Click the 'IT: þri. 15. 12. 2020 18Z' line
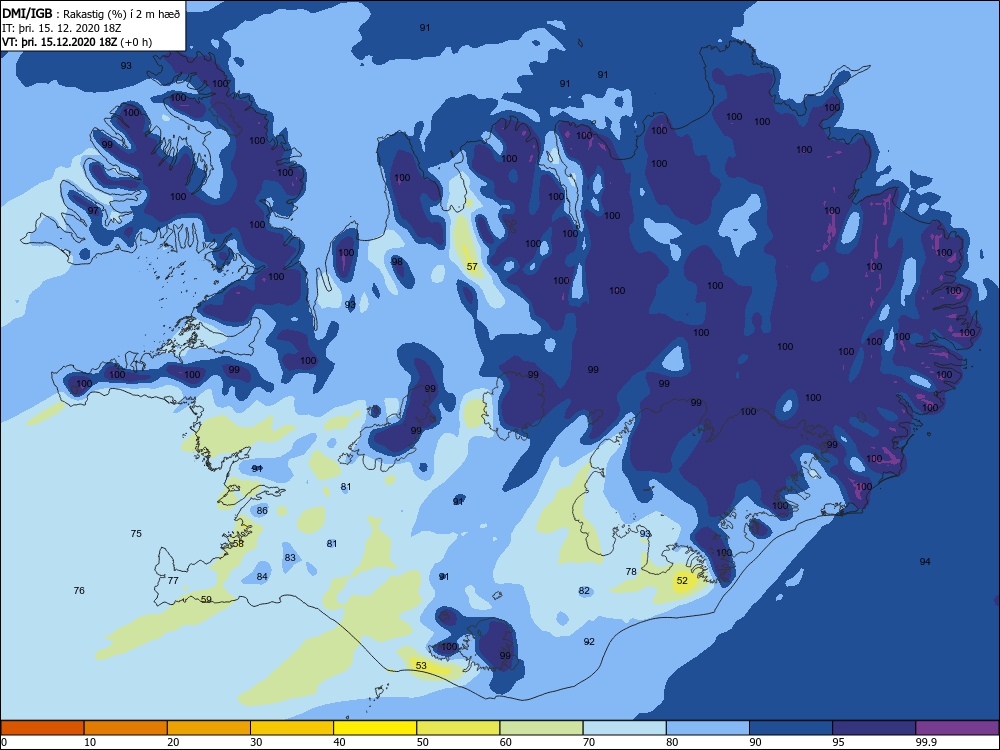This screenshot has height=750, width=1000. pyautogui.click(x=61, y=28)
